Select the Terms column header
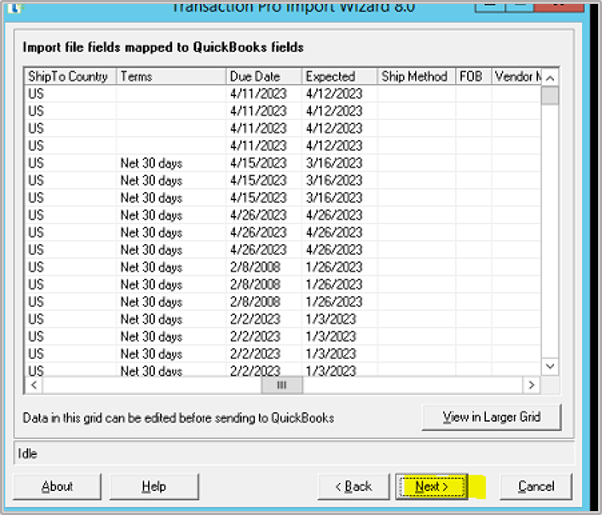Image resolution: width=602 pixels, height=516 pixels. pyautogui.click(x=171, y=76)
